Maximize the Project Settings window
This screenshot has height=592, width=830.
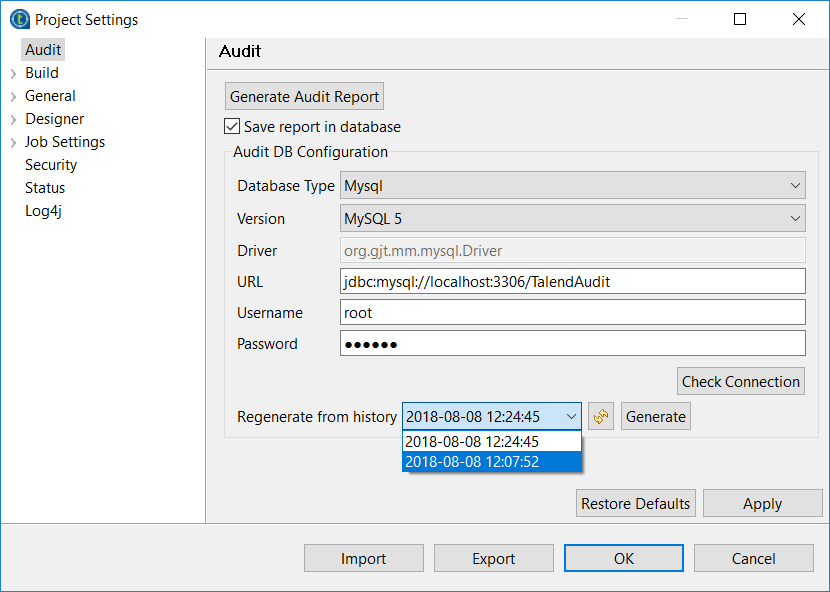point(740,19)
